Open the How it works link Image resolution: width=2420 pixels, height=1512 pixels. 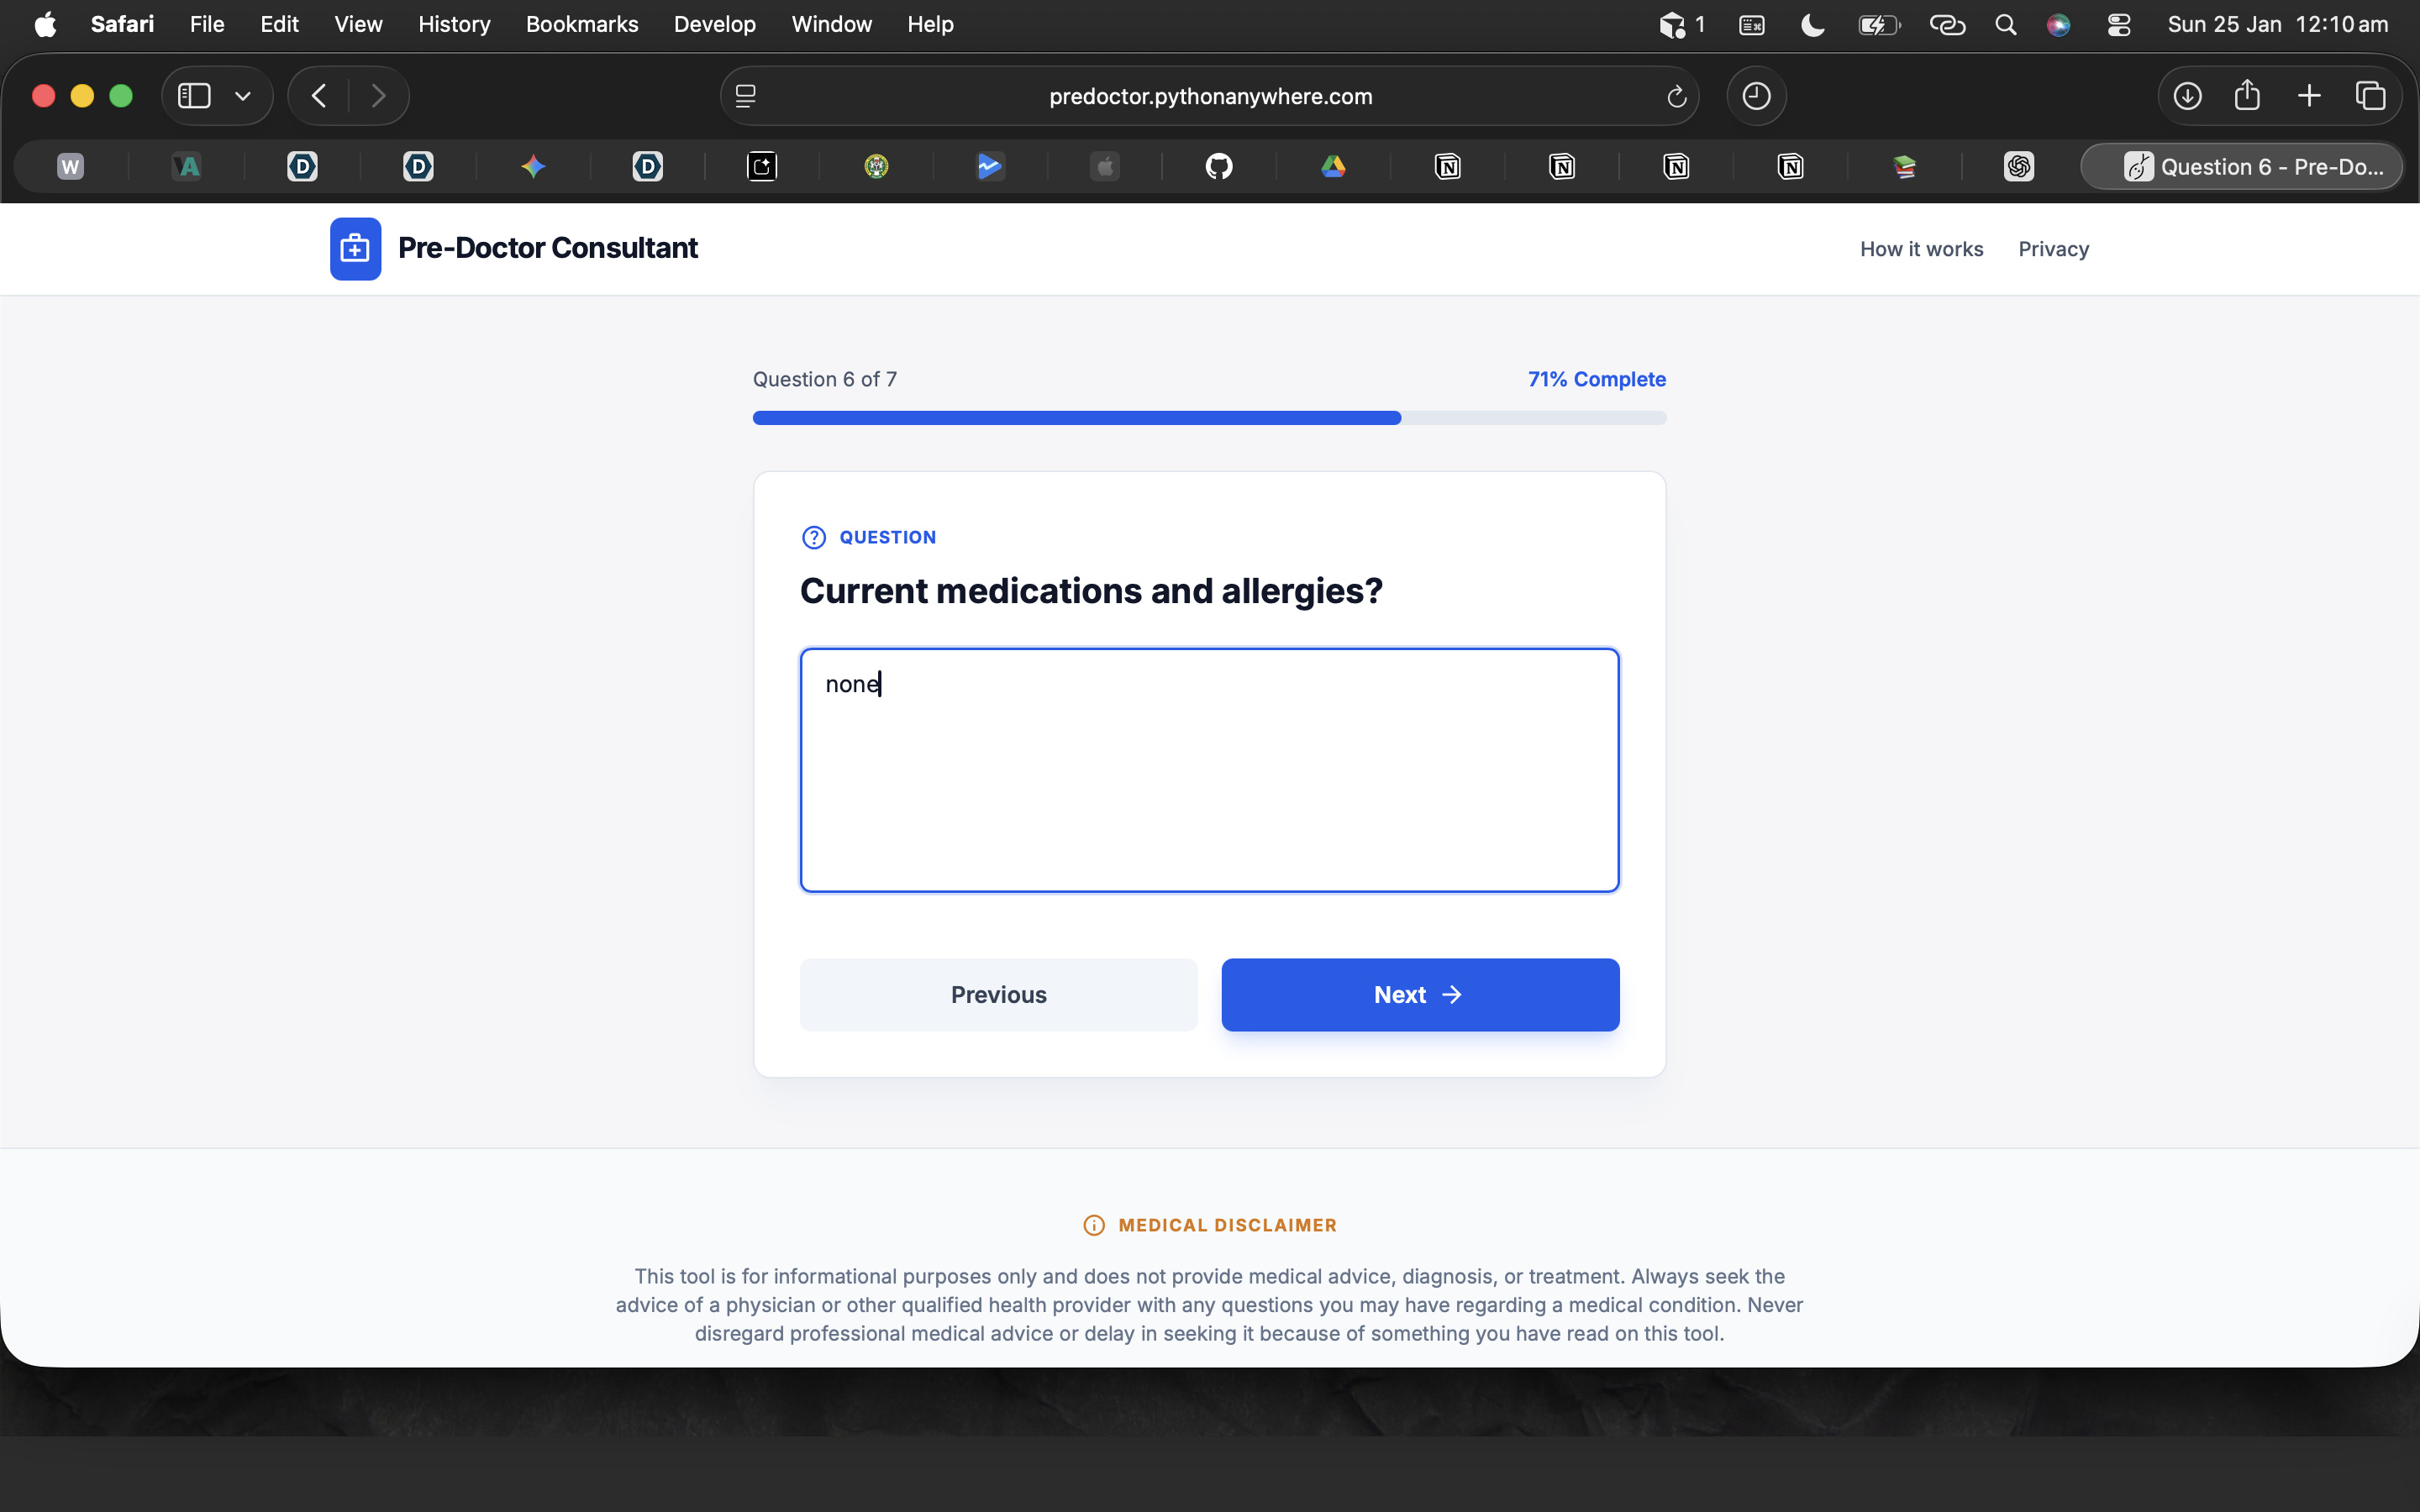[1921, 249]
